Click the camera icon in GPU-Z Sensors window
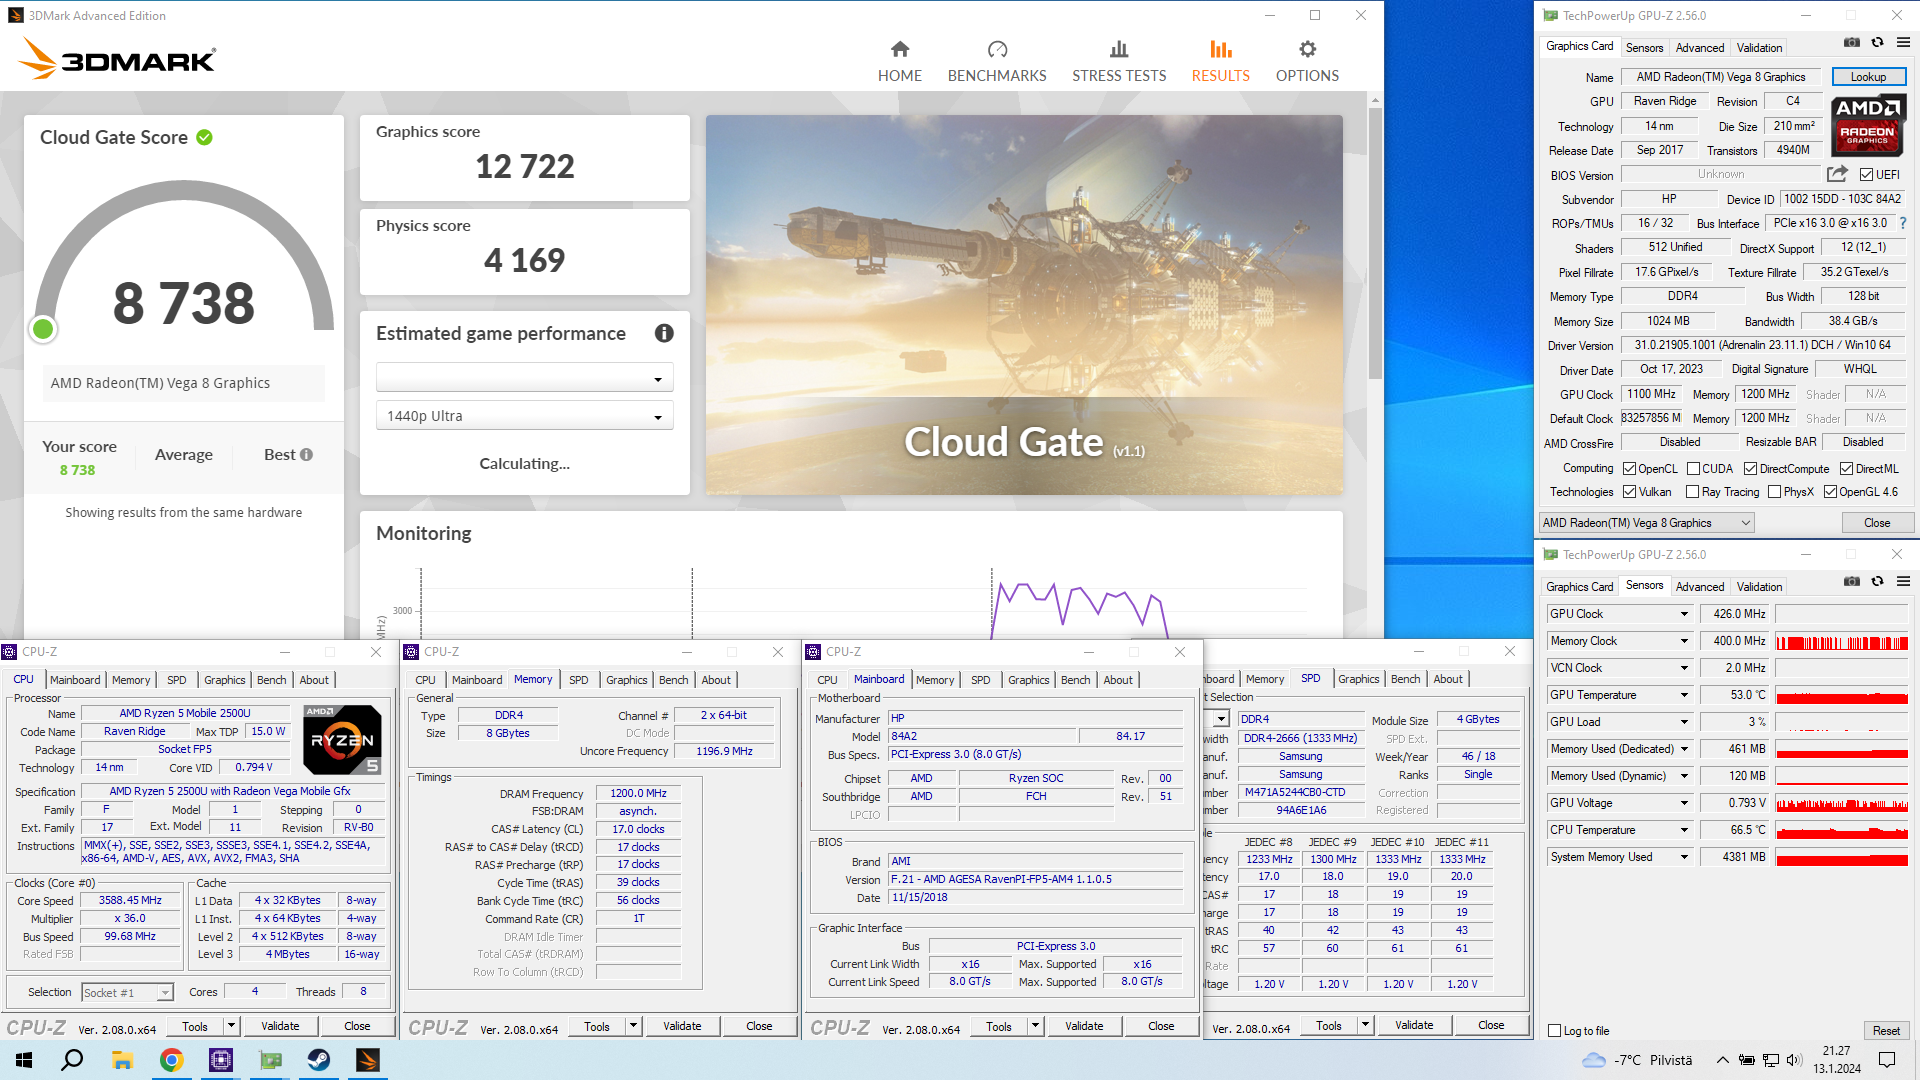 pos(1852,582)
